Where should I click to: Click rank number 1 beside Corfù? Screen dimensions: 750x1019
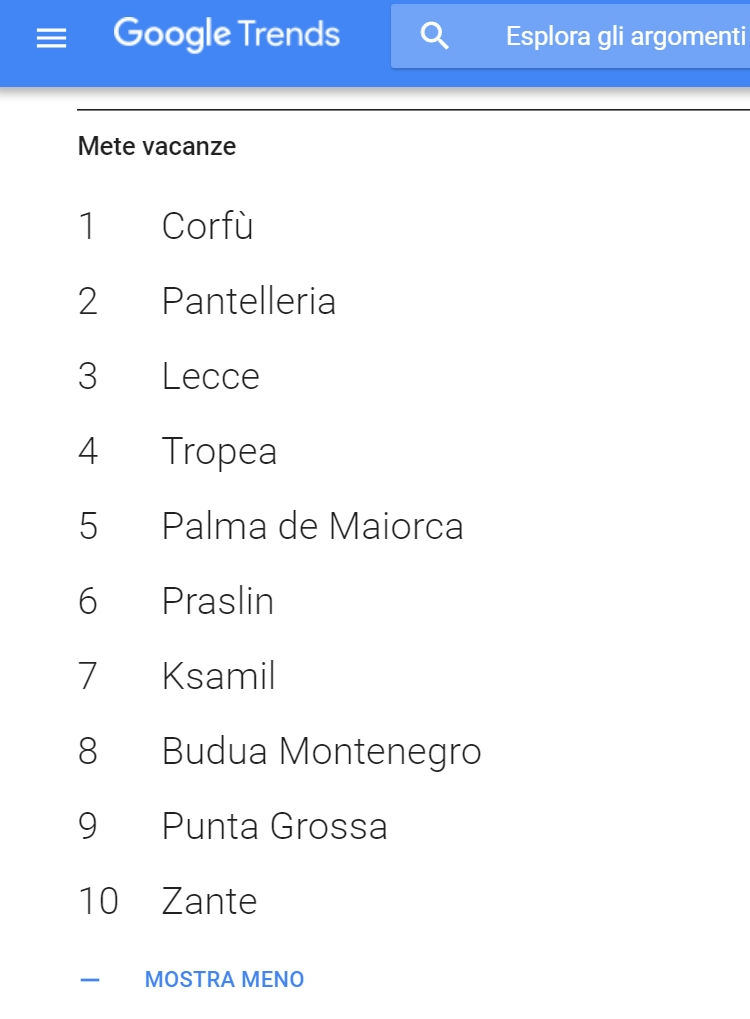tap(87, 226)
